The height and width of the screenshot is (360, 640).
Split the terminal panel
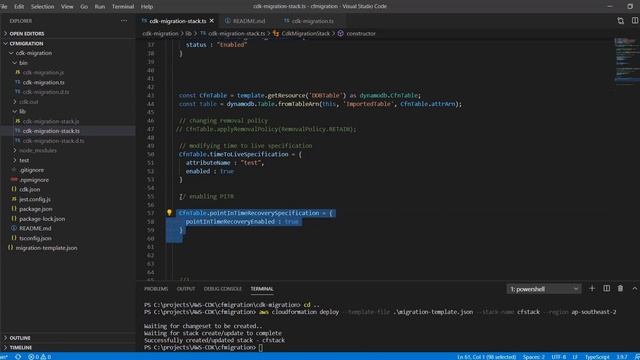coord(607,289)
